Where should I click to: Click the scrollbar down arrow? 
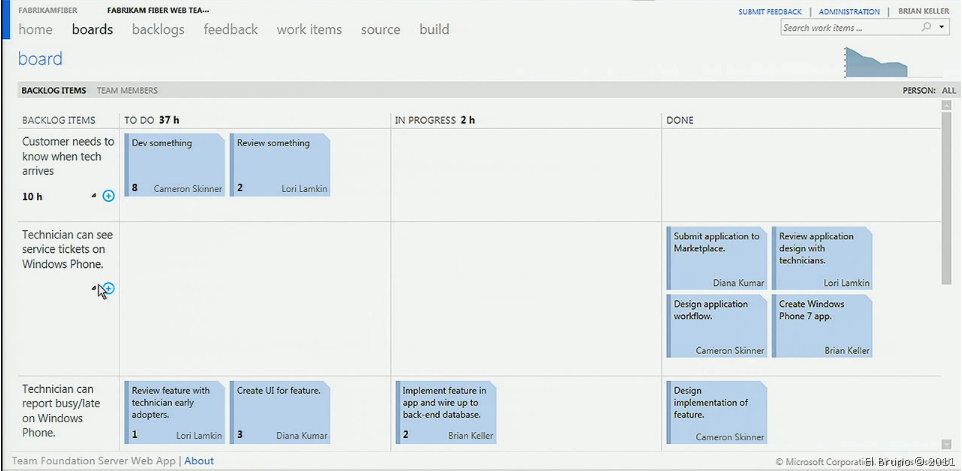(x=946, y=444)
